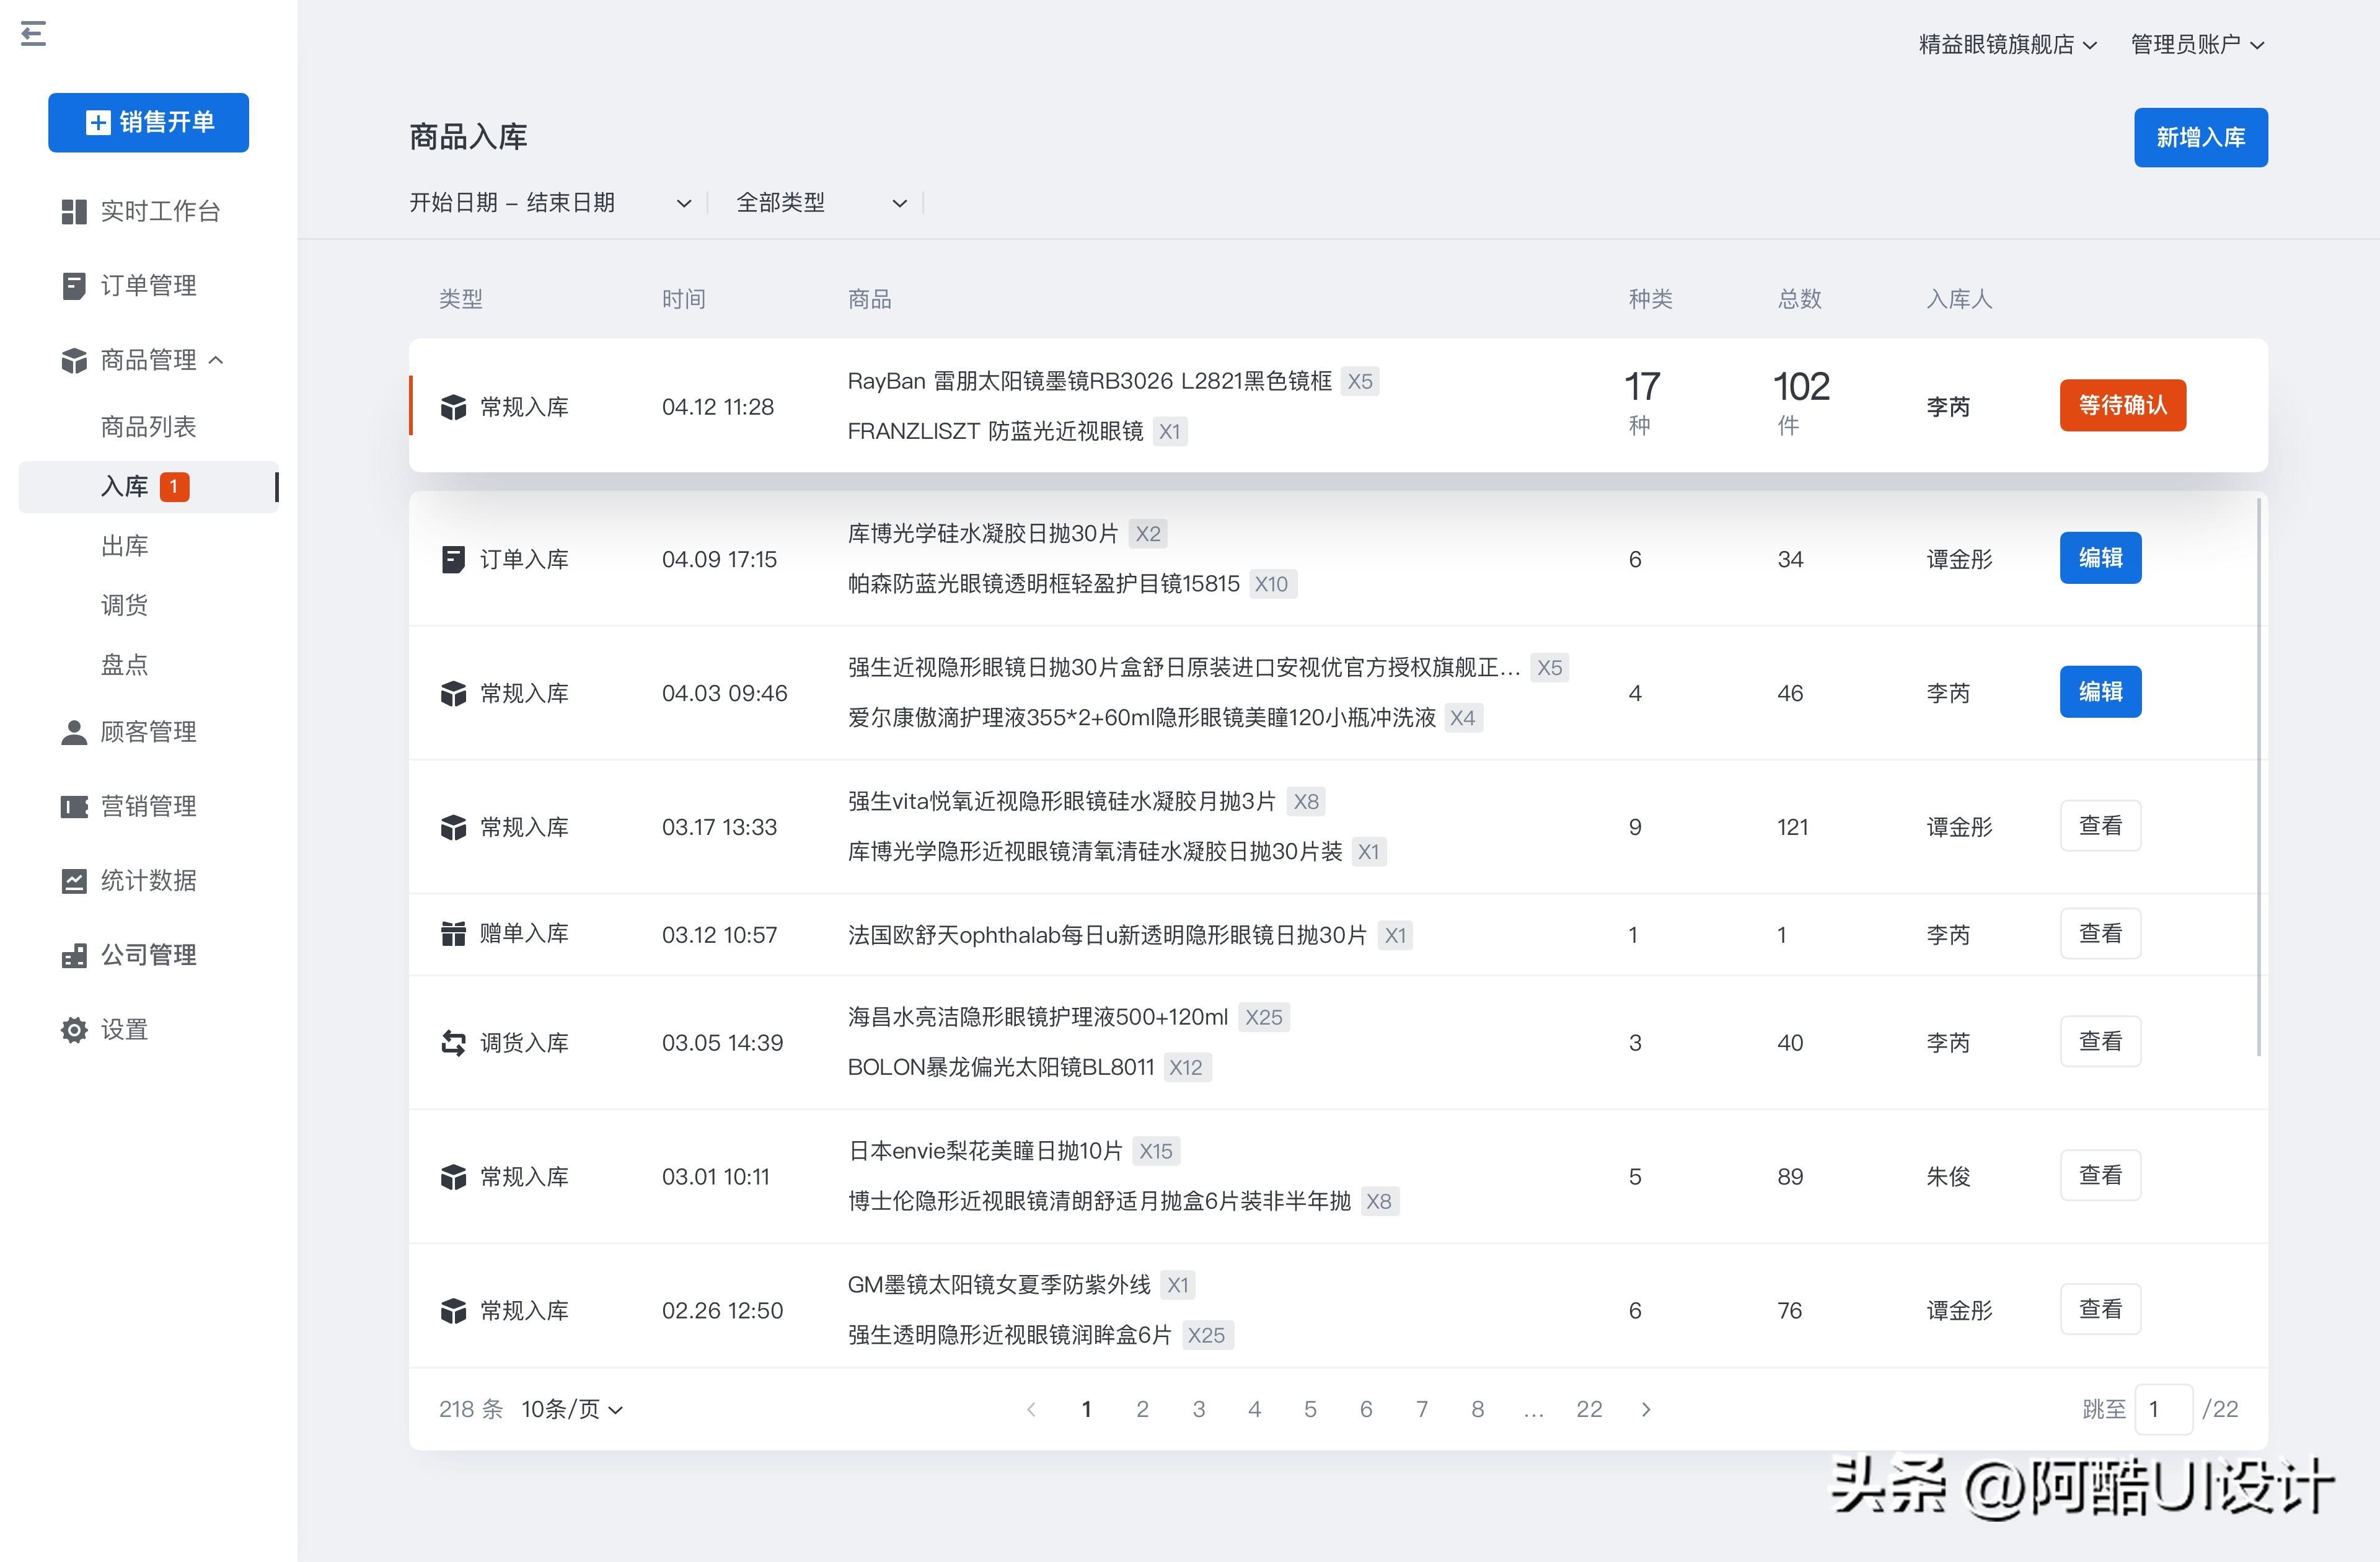Open 设置 via the gear icon

(x=74, y=1029)
